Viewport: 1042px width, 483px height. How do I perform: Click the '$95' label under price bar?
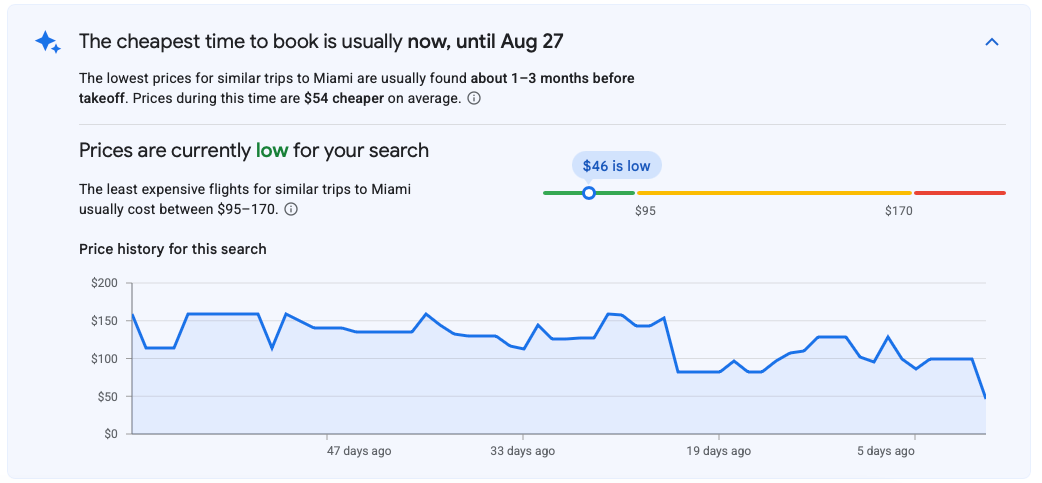(645, 211)
